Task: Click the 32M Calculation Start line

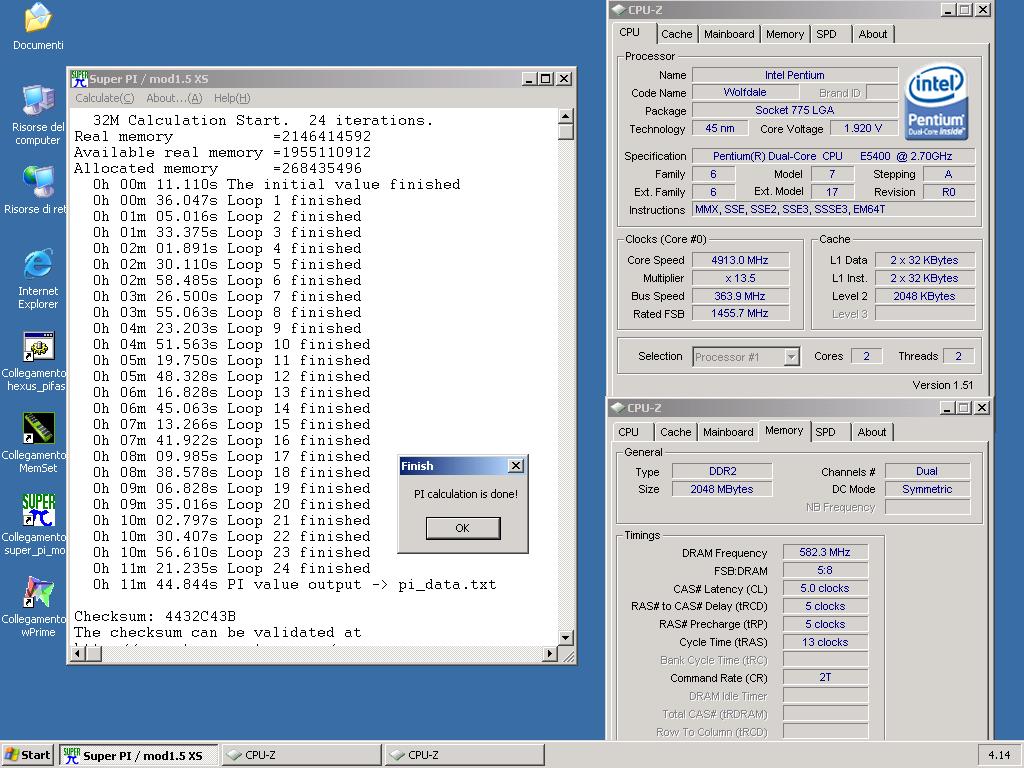Action: 263,120
